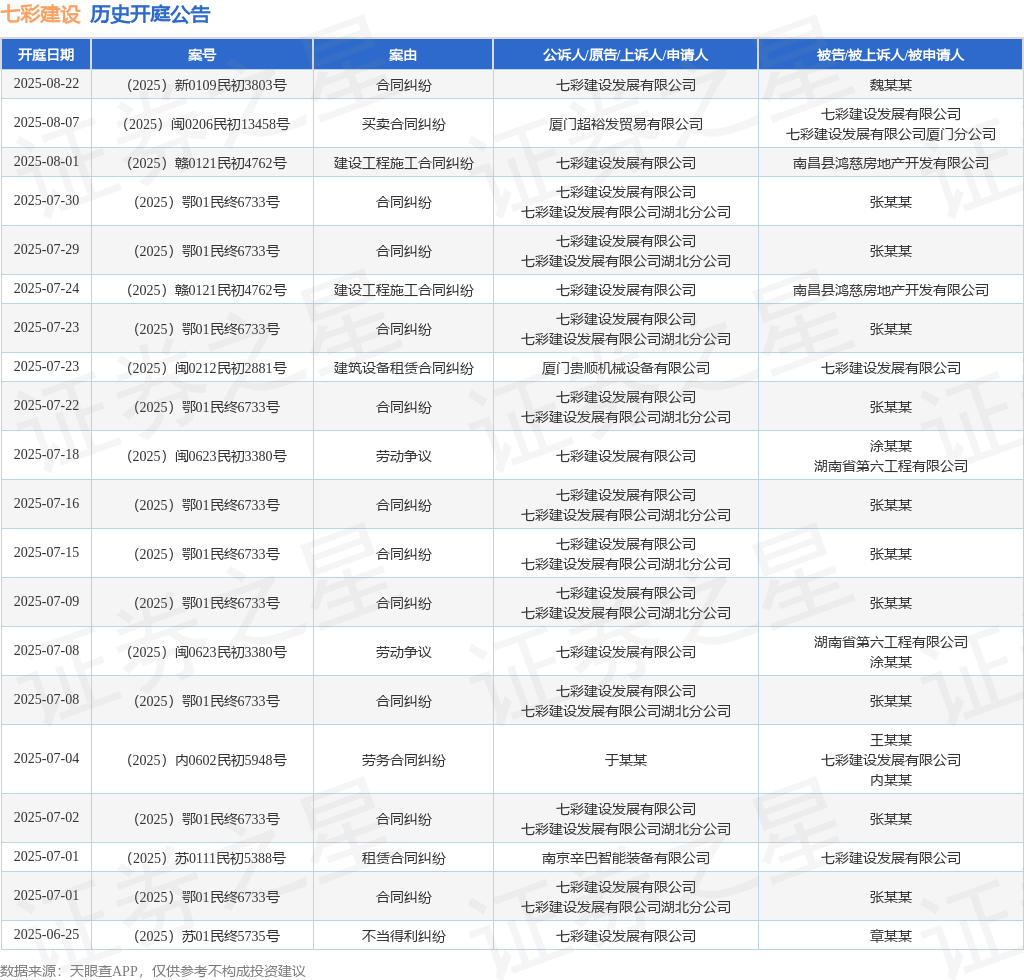Screen dimensions: 1024x980
Task: Click the 公诉人/原告/上诉人/申请人 header
Action: [626, 55]
